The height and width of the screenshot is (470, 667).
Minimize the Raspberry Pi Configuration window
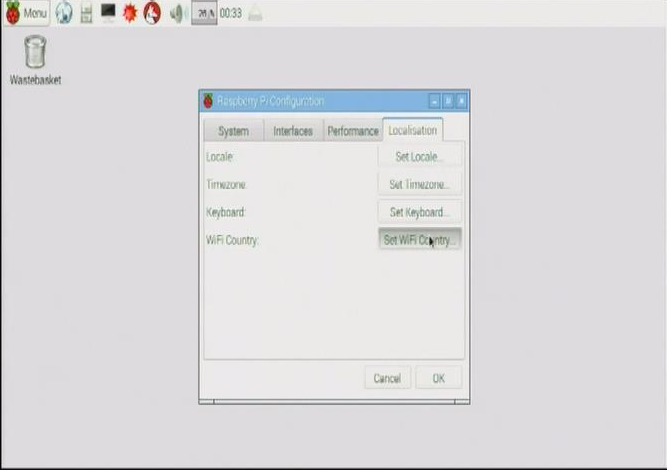tap(434, 102)
